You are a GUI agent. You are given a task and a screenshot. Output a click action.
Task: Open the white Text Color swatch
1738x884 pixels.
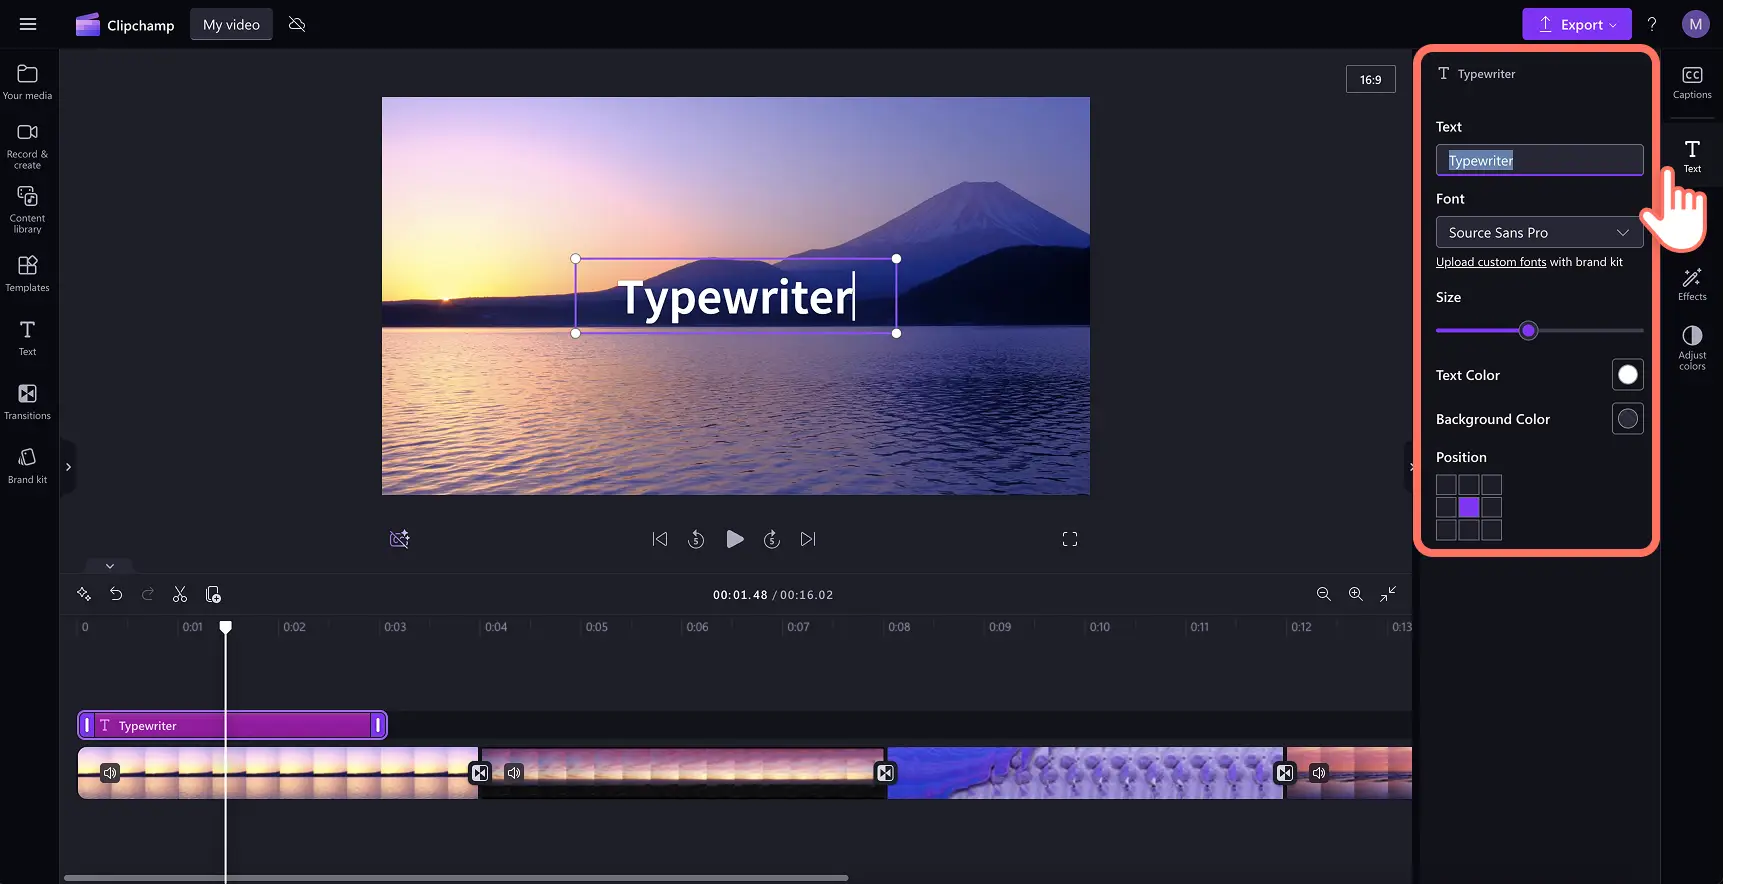tap(1627, 375)
